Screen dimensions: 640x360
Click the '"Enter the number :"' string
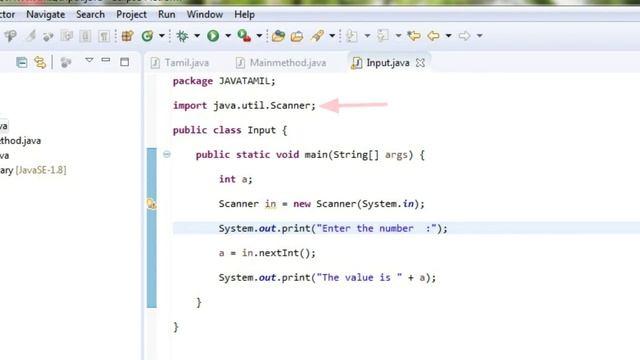376,229
